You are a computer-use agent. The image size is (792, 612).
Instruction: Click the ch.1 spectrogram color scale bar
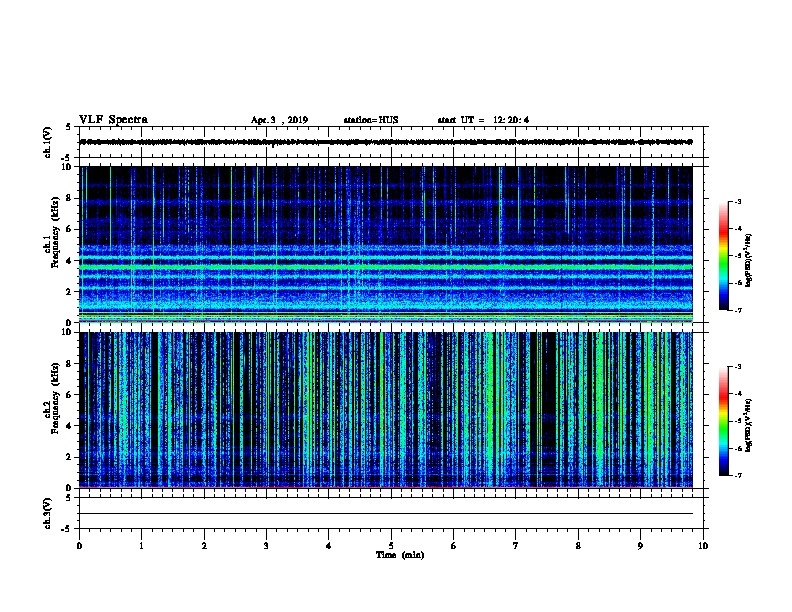point(724,256)
